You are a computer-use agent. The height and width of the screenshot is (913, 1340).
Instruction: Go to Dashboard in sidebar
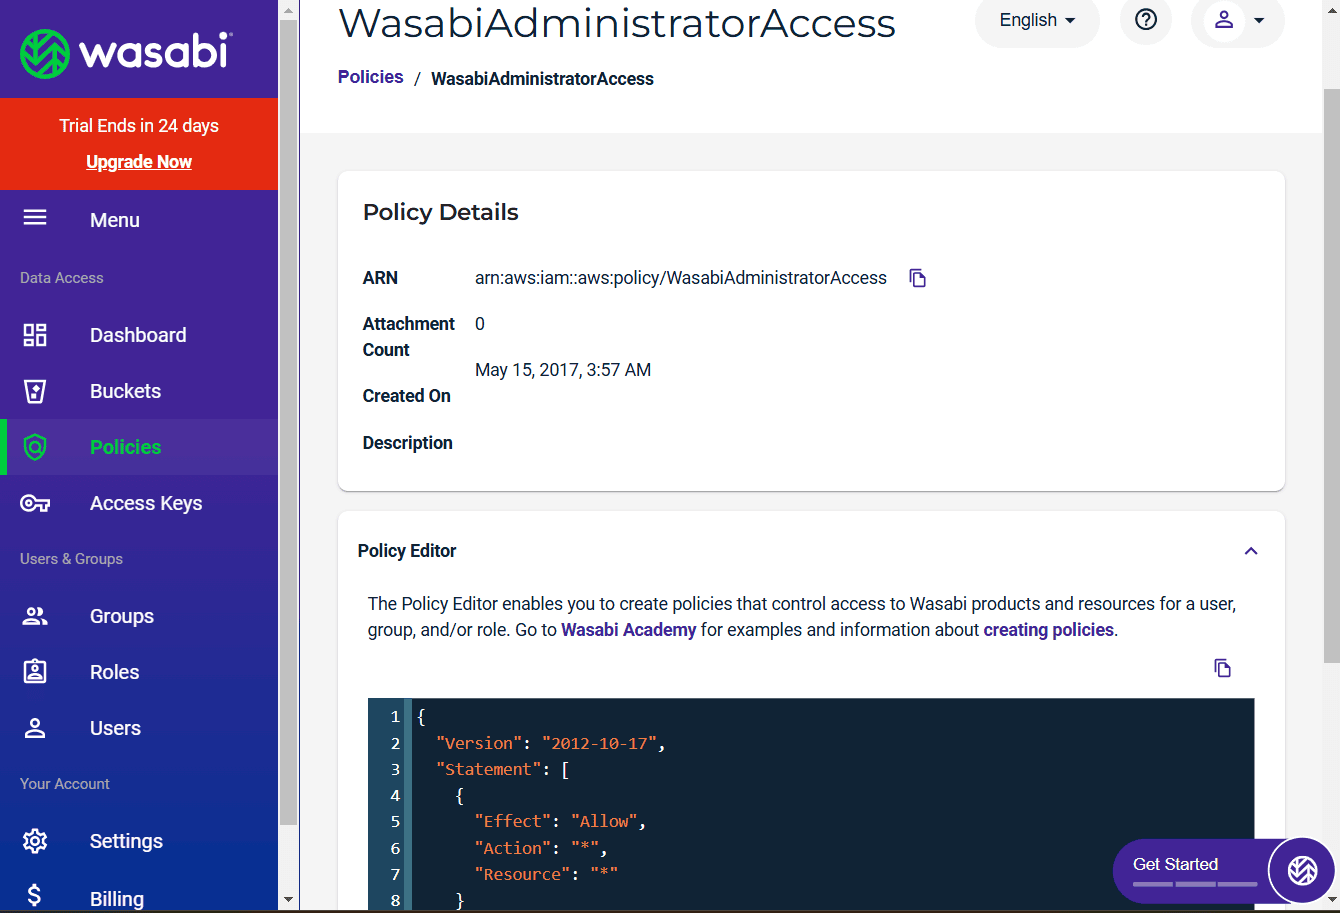(x=138, y=335)
